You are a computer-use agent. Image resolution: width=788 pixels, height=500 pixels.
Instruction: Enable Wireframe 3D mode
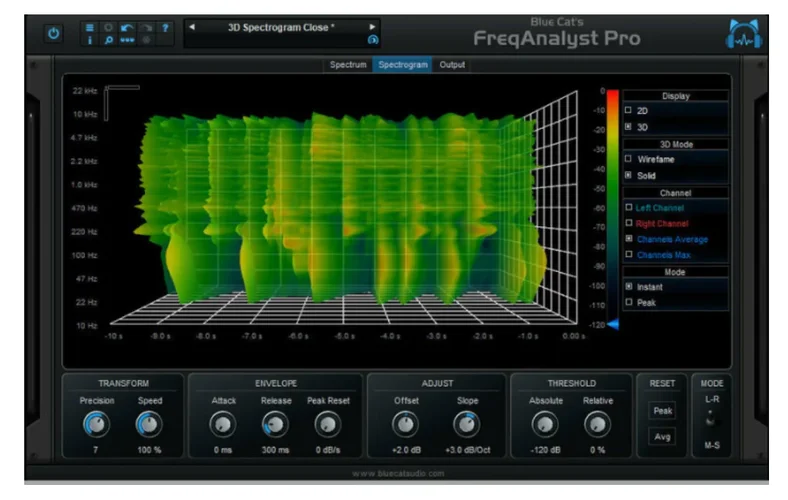pos(628,158)
